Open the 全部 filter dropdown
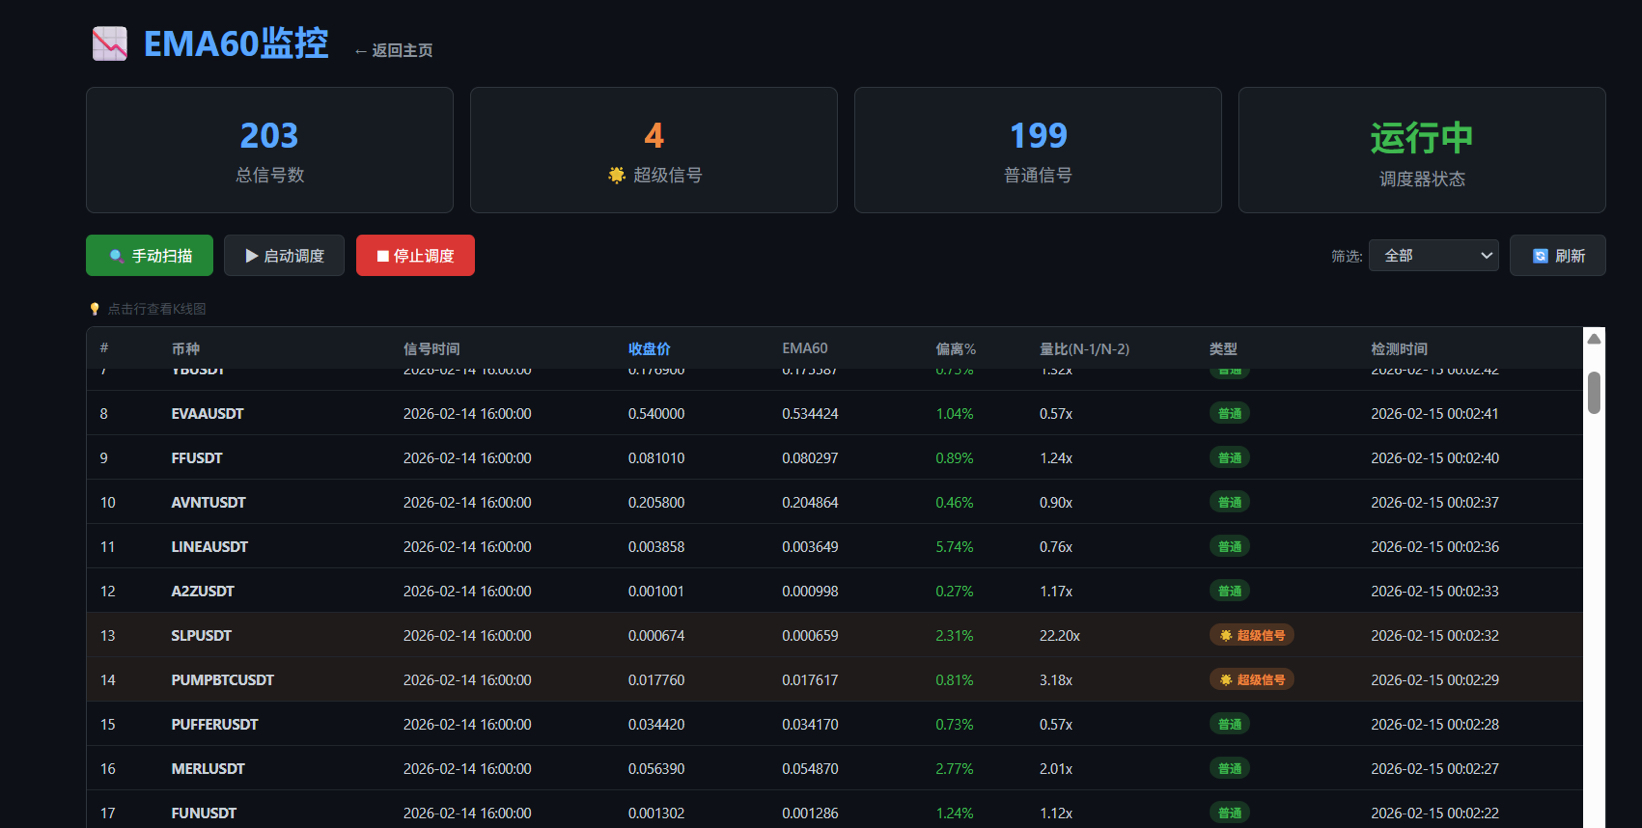The height and width of the screenshot is (828, 1642). pos(1433,256)
